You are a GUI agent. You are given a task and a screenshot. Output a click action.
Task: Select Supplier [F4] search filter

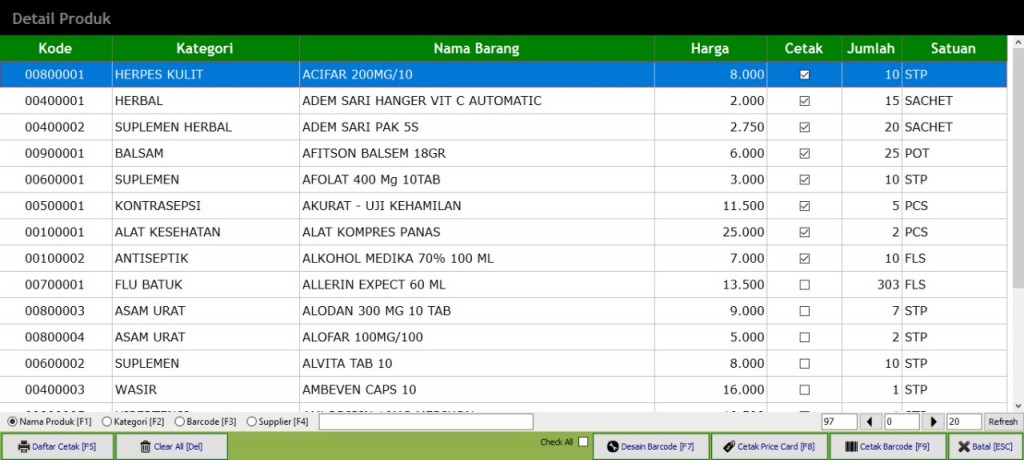[x=251, y=422]
